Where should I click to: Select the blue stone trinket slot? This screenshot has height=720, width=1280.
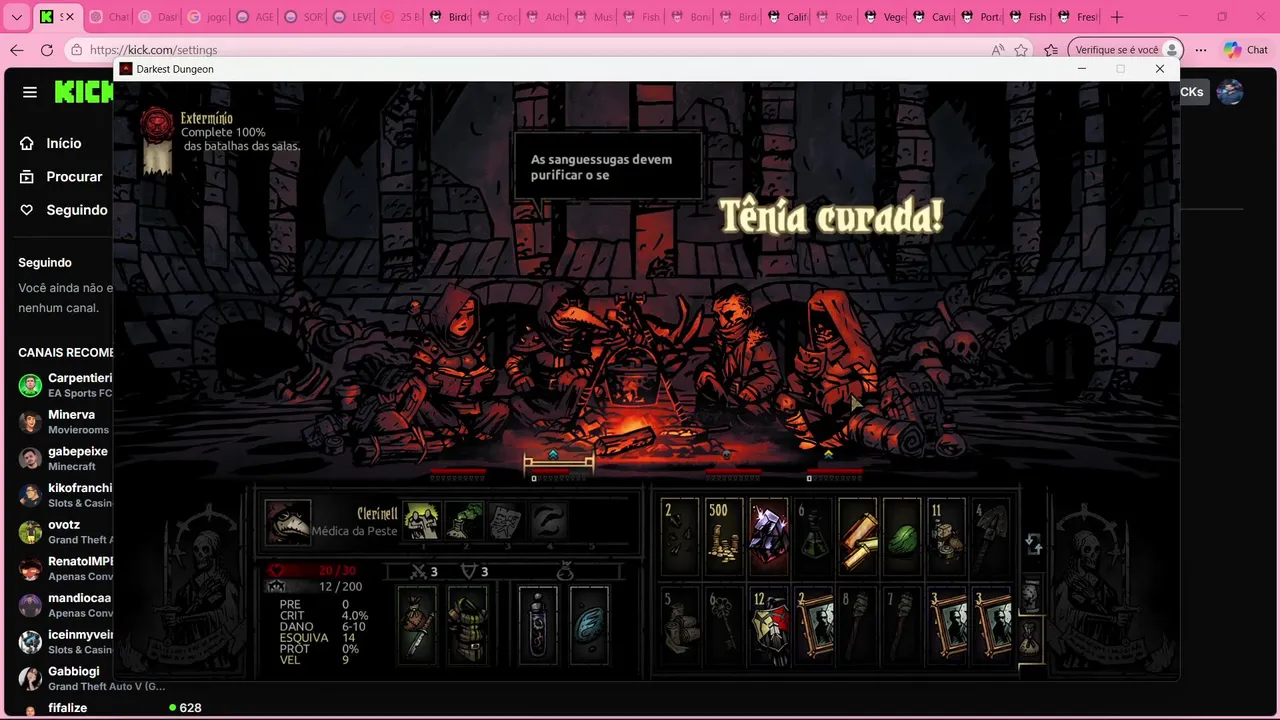pyautogui.click(x=589, y=625)
